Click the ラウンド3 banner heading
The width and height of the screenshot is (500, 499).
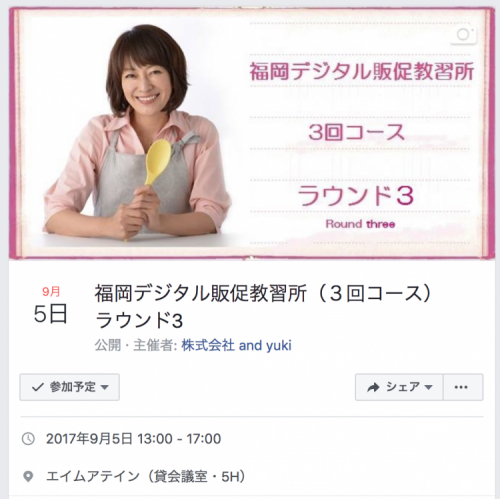click(356, 196)
